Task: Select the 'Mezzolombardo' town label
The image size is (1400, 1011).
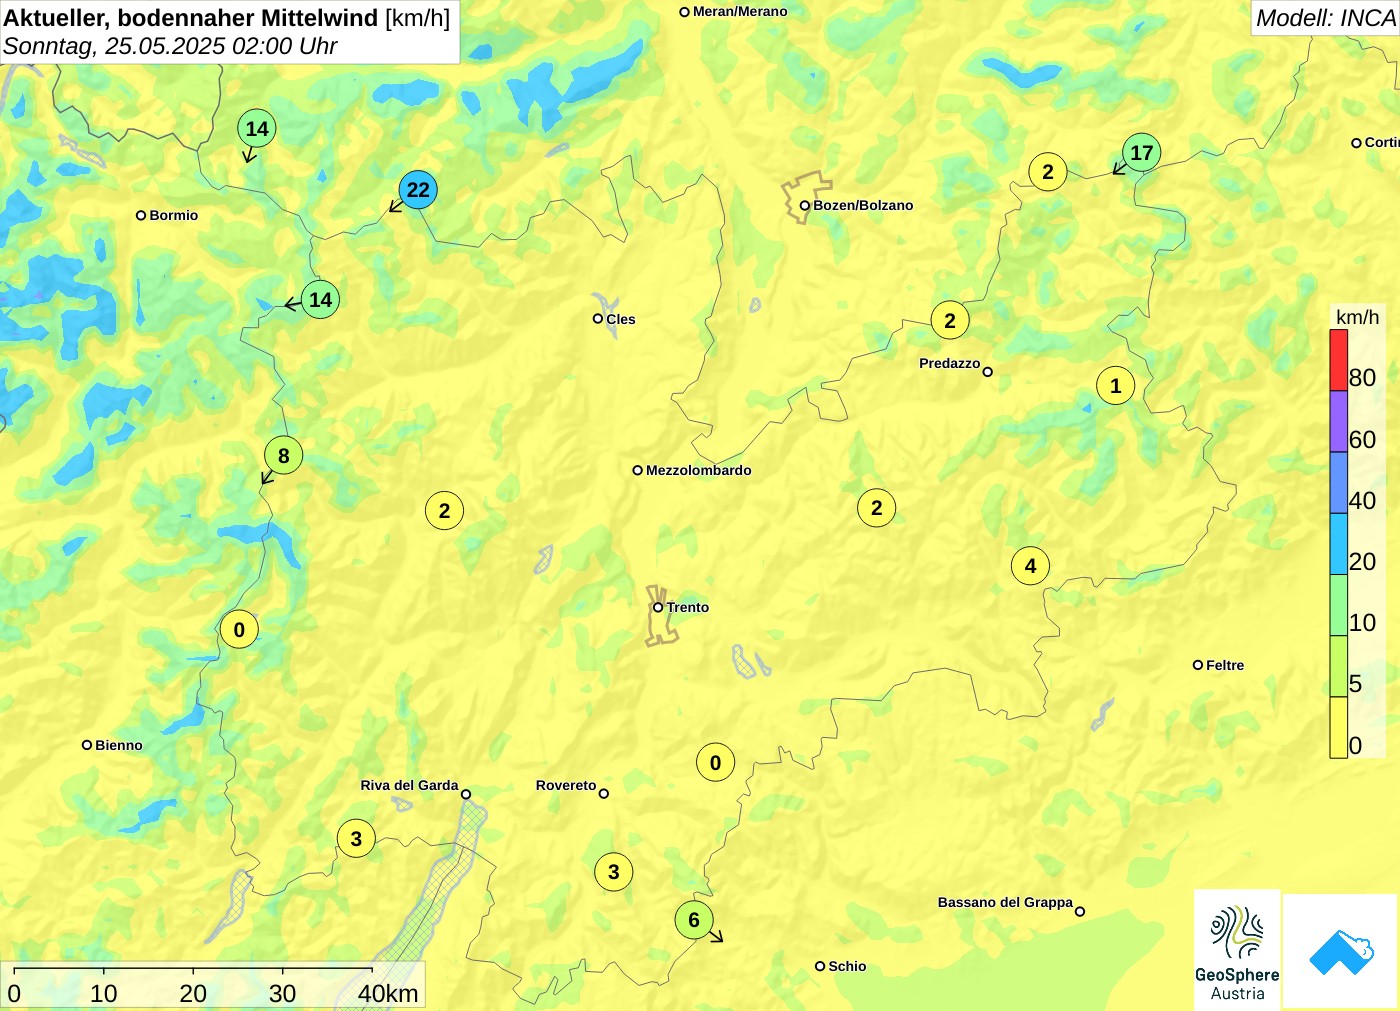Action: [x=698, y=470]
